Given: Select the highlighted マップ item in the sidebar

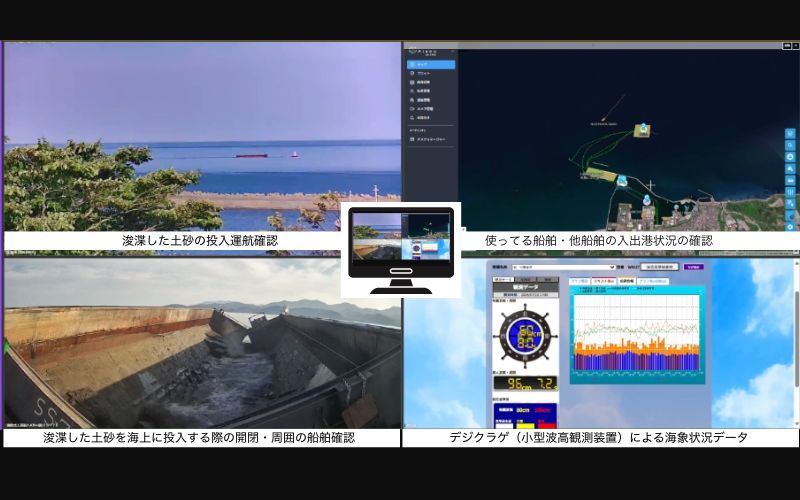Looking at the screenshot, I should click(x=431, y=65).
